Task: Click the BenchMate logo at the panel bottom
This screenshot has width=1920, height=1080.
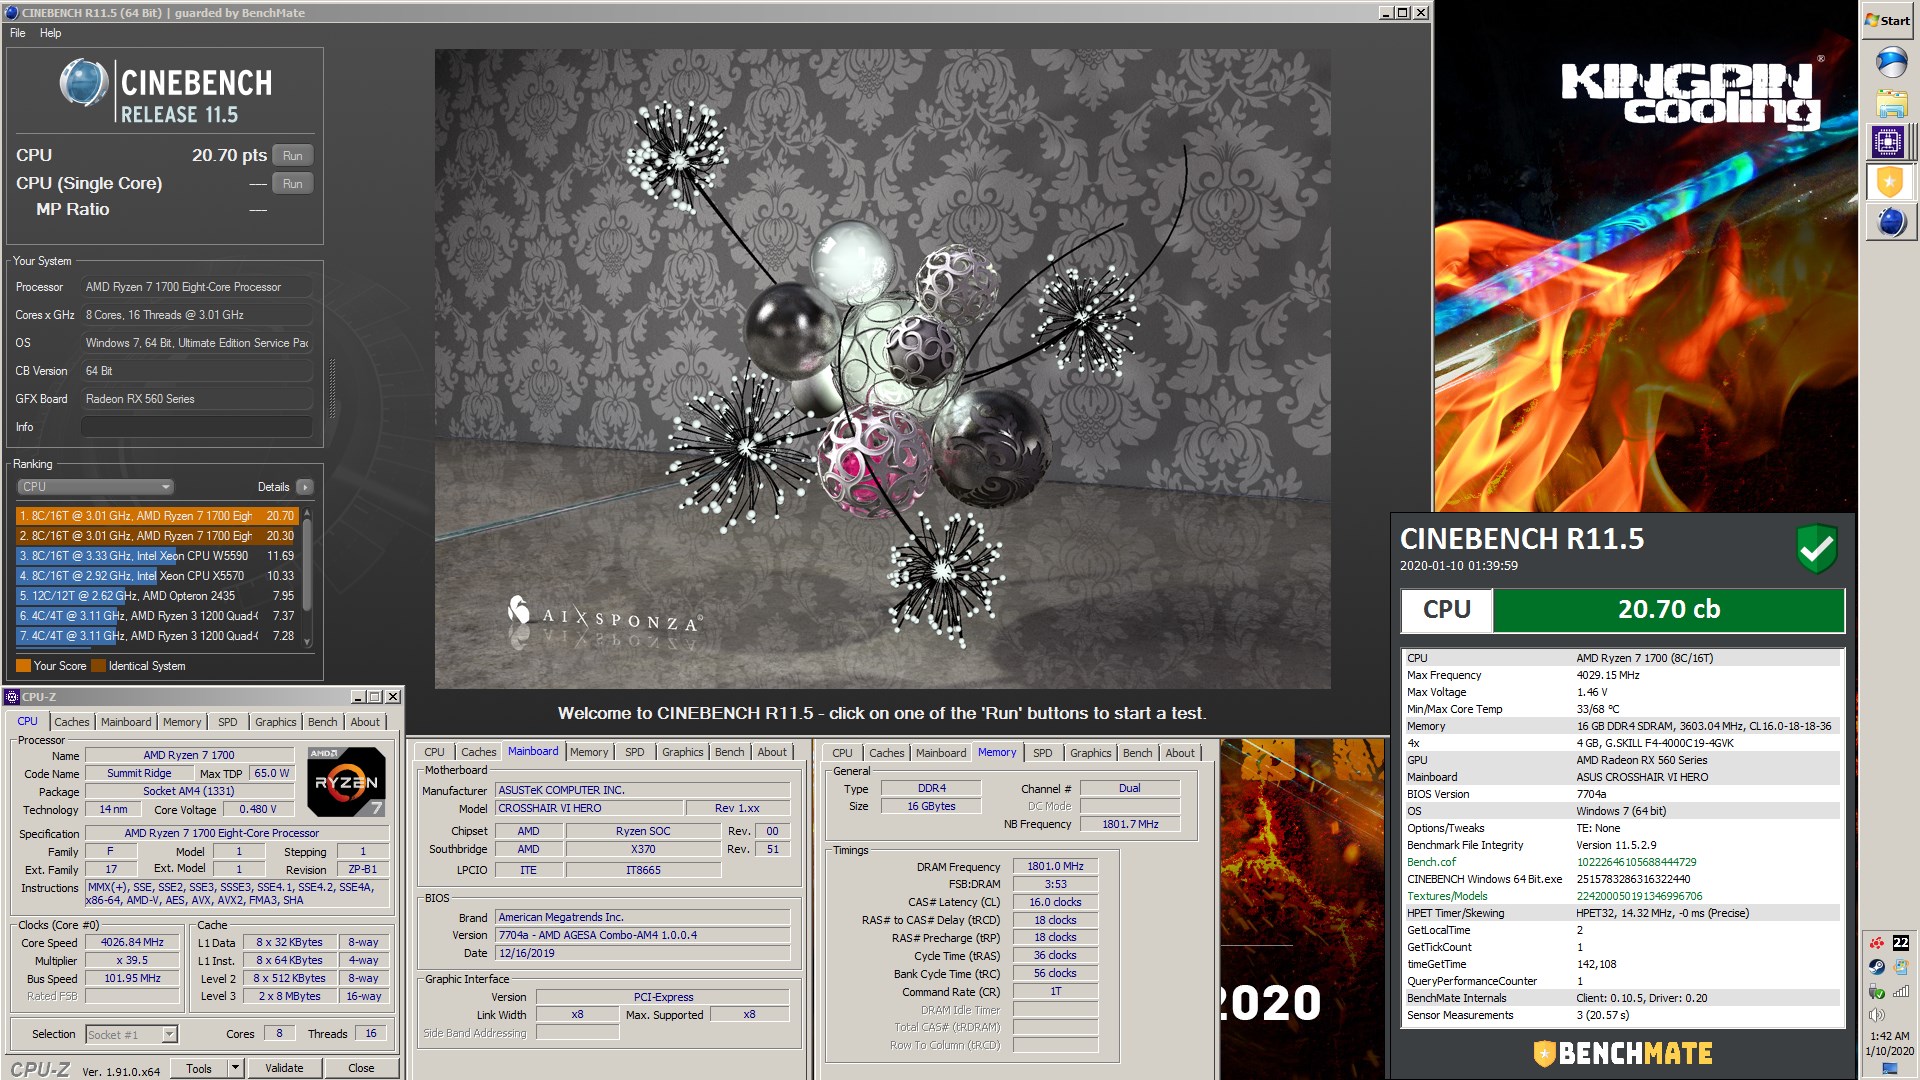Action: tap(1622, 1053)
